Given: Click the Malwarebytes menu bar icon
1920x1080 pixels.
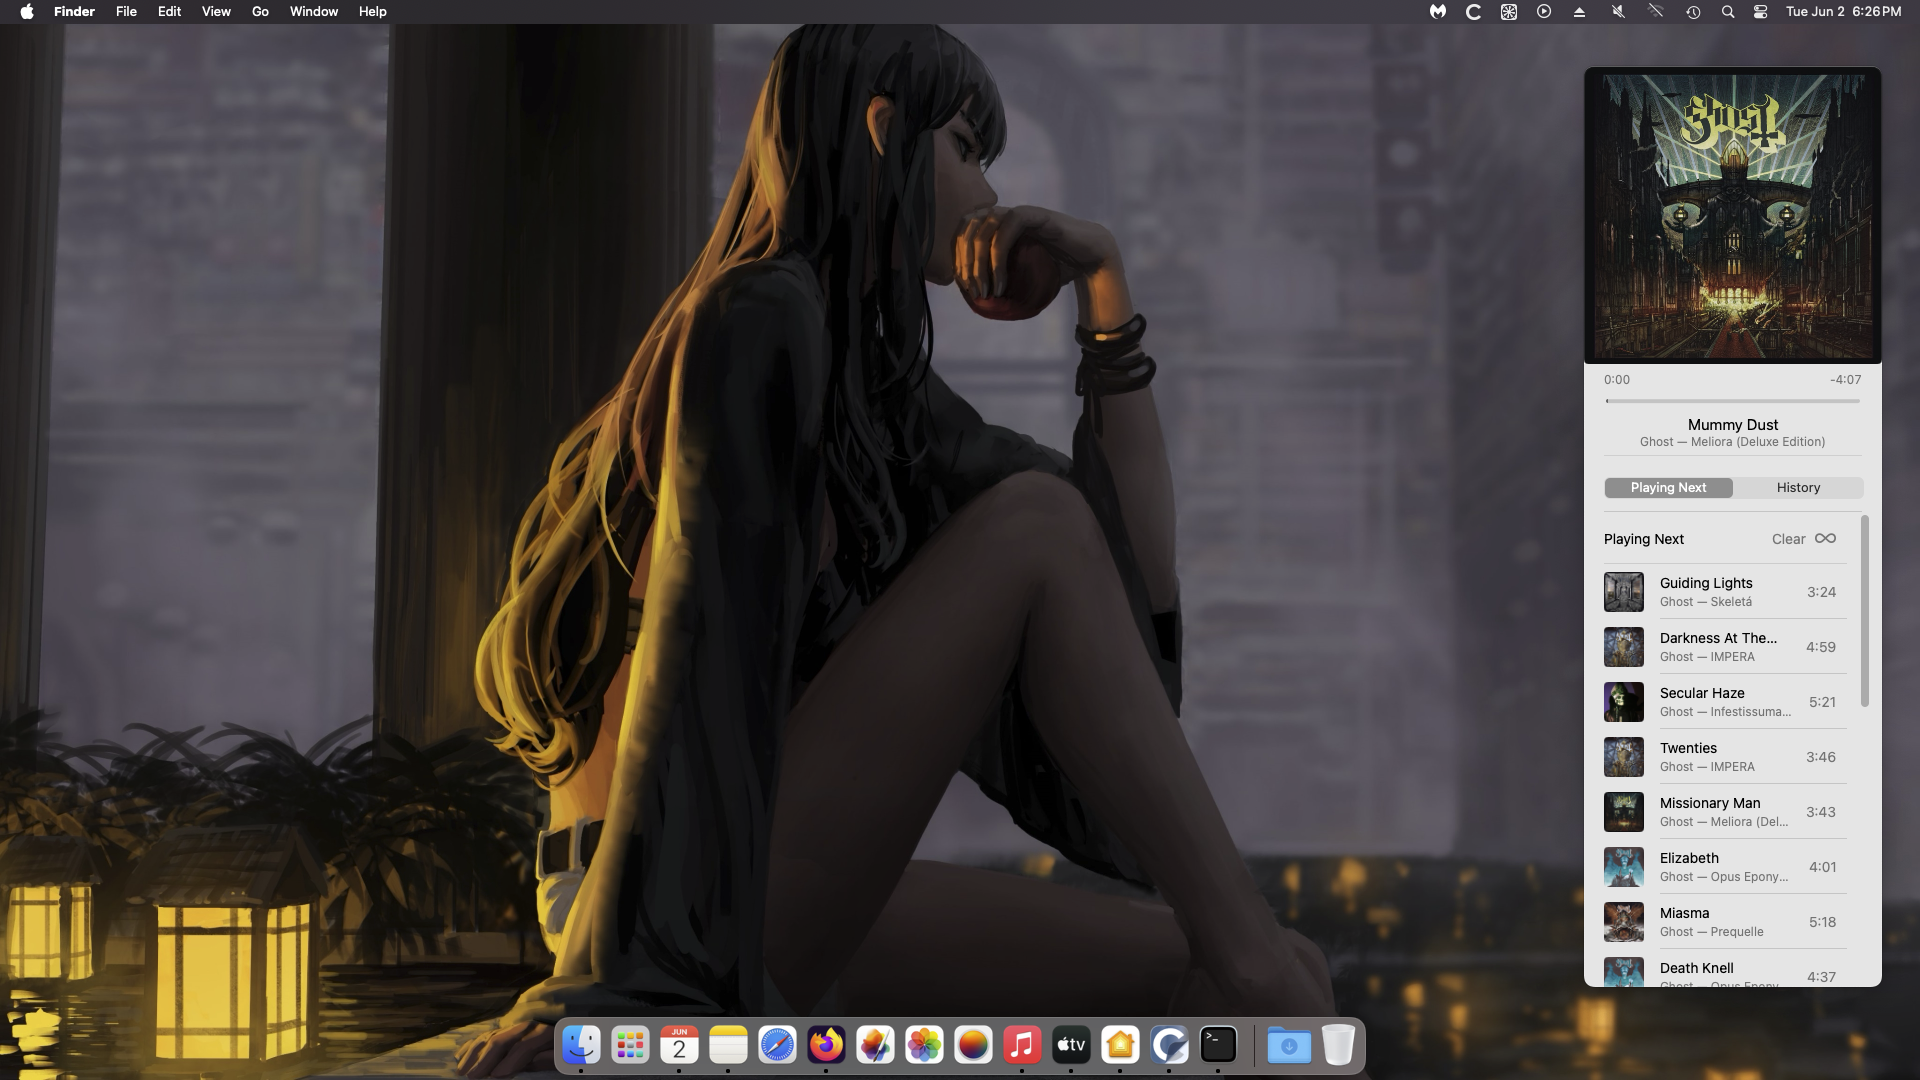Looking at the screenshot, I should pos(1438,12).
